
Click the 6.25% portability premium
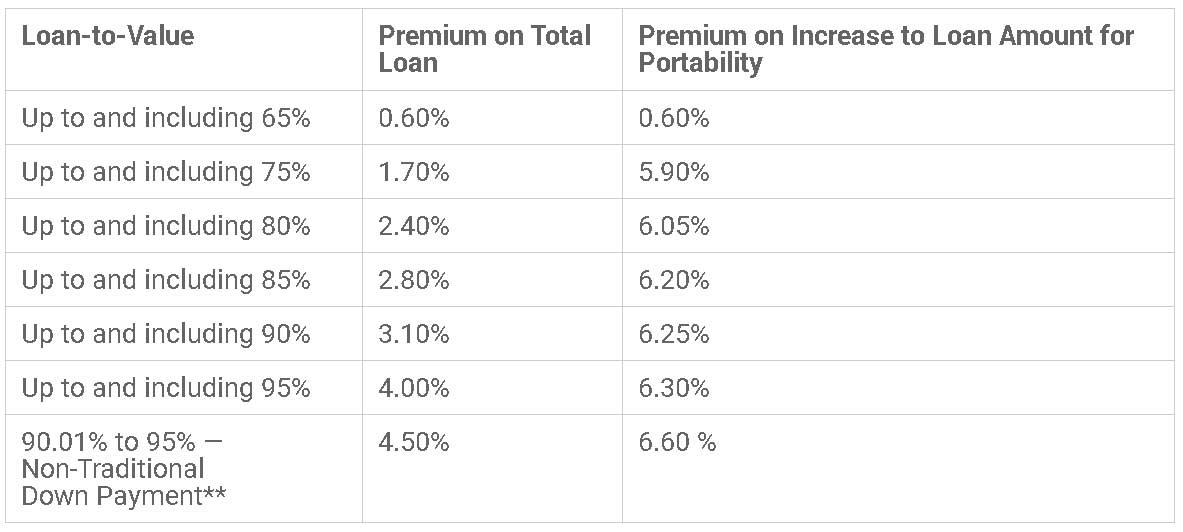pos(674,334)
